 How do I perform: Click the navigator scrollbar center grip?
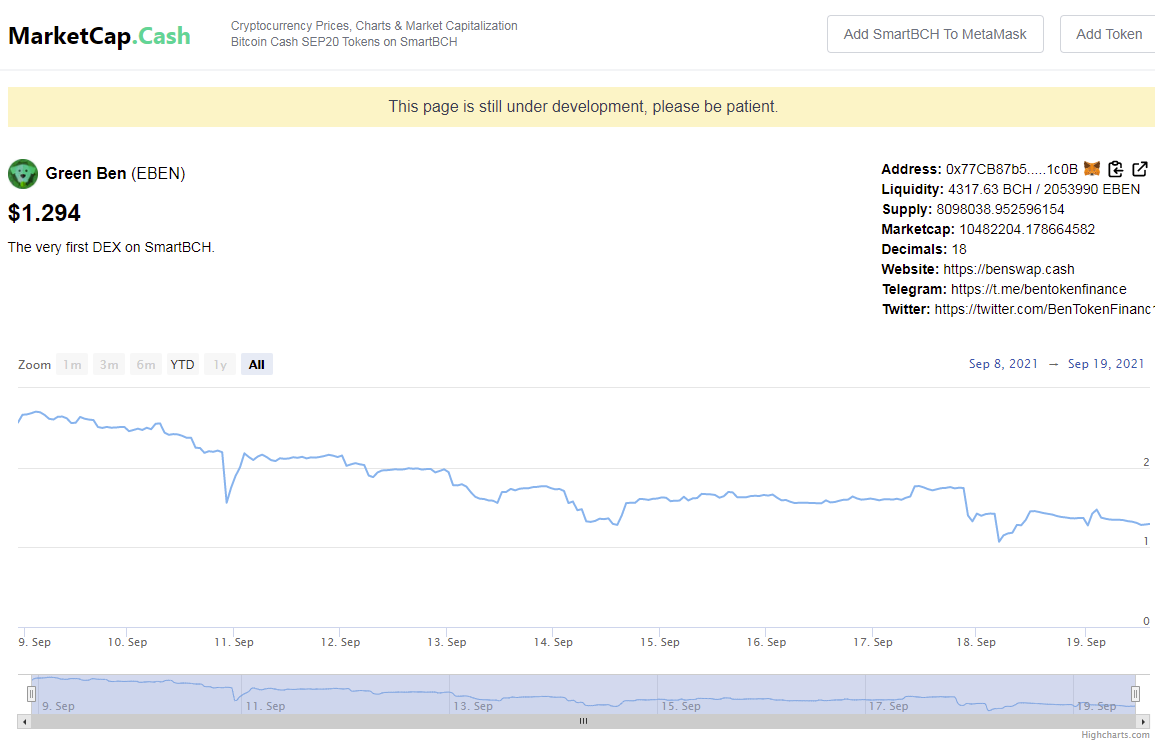[583, 722]
